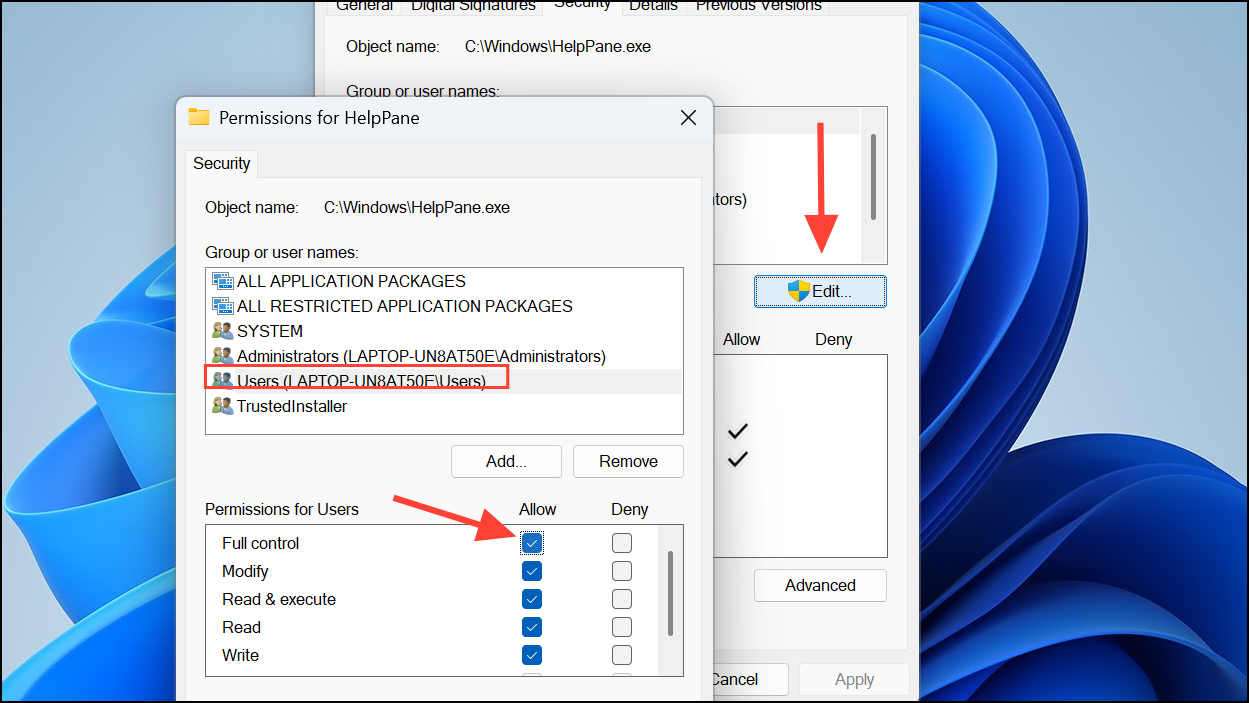Viewport: 1249px width, 703px height.
Task: Select the SYSTEM account icon
Action: point(222,330)
